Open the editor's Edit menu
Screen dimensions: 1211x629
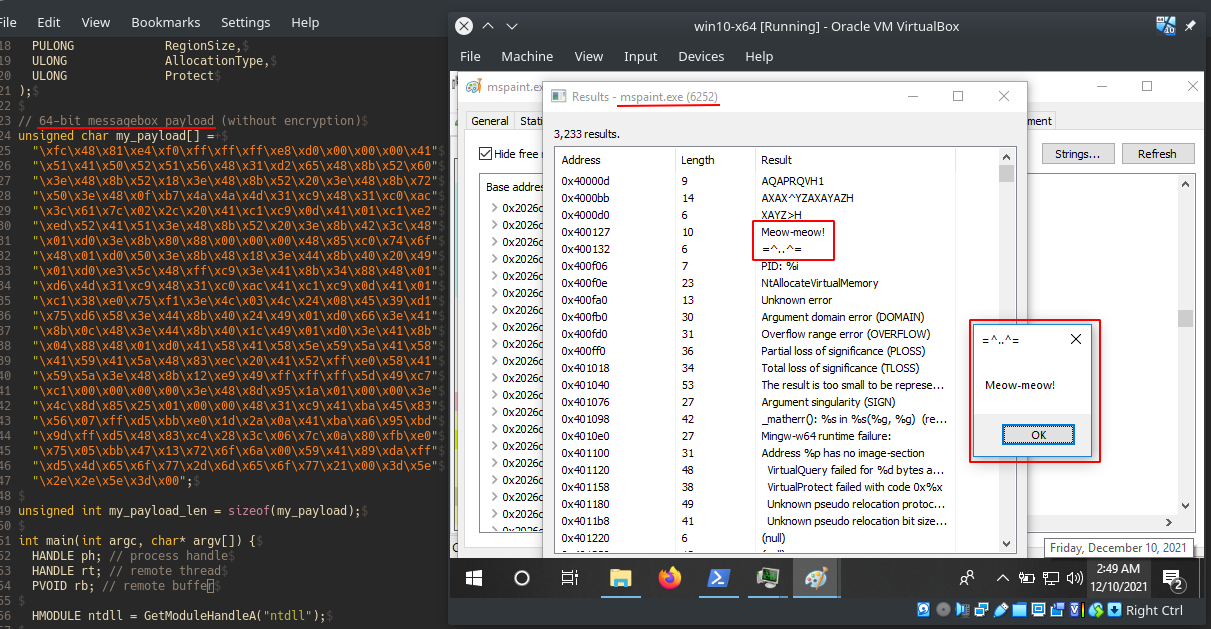tap(48, 22)
